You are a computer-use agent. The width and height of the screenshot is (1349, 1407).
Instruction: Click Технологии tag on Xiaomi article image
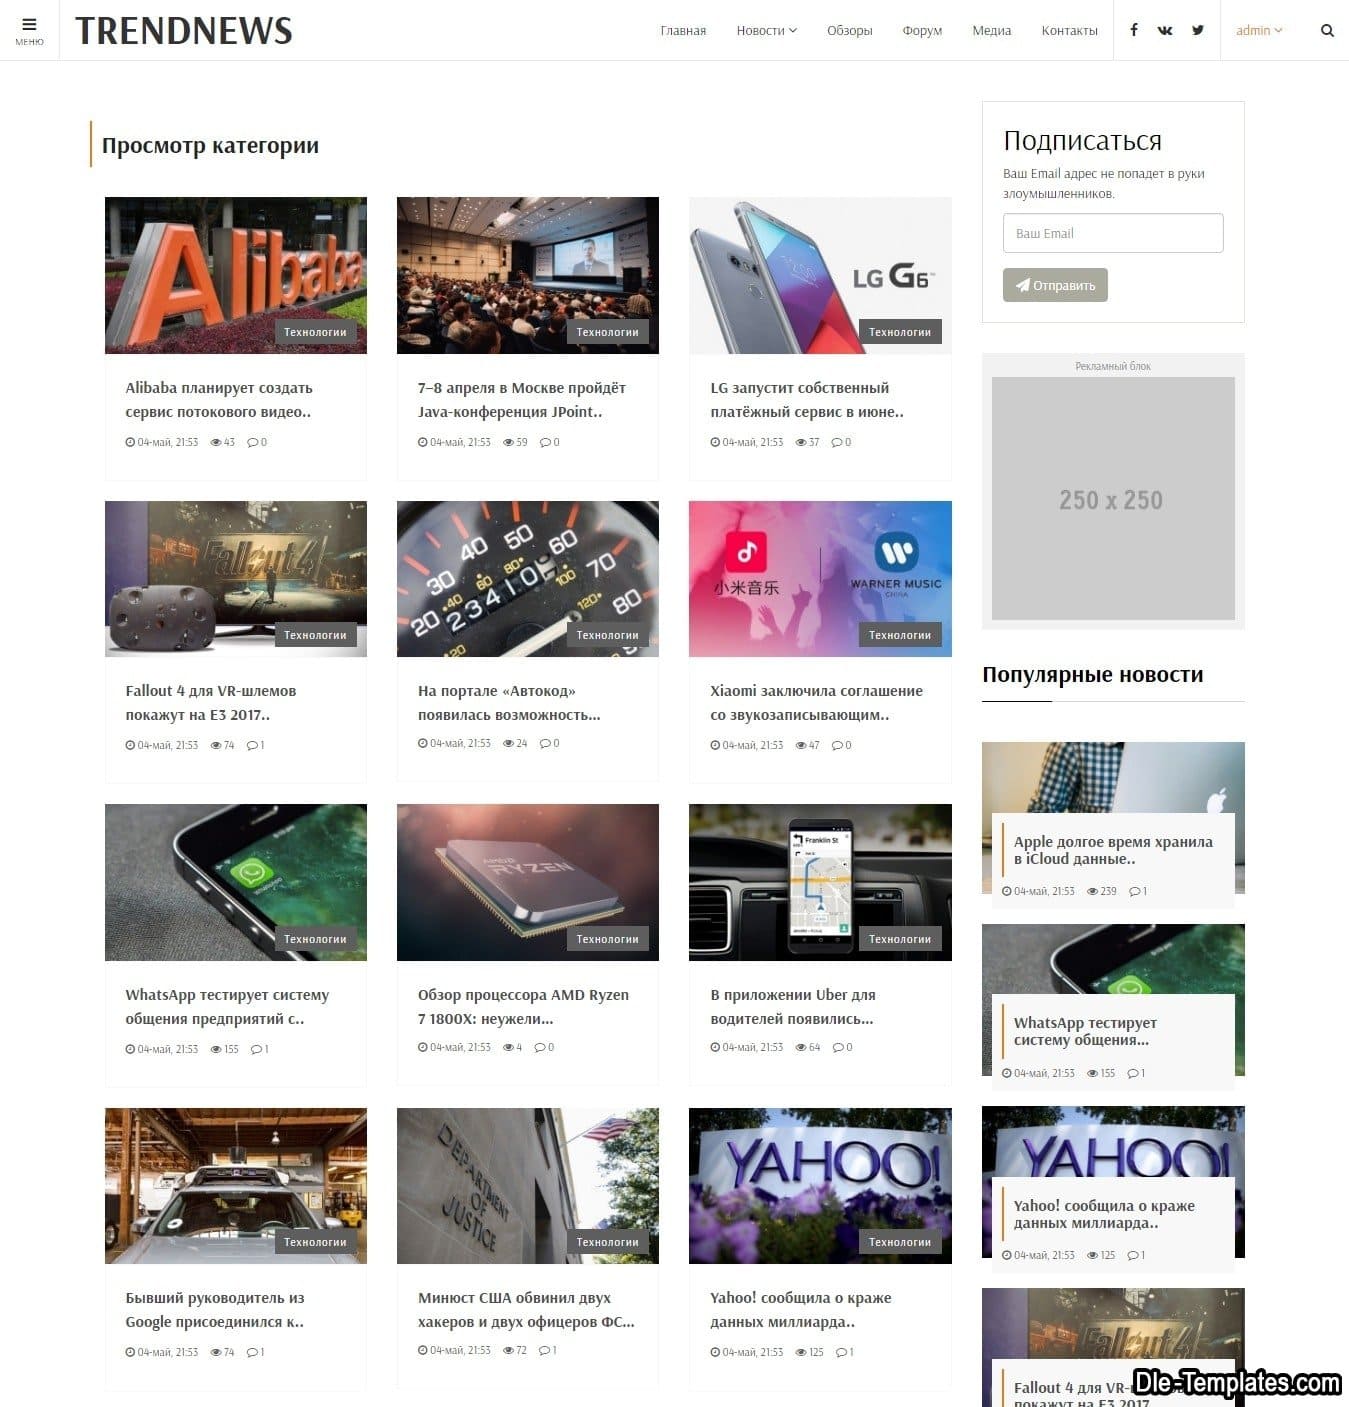click(900, 635)
